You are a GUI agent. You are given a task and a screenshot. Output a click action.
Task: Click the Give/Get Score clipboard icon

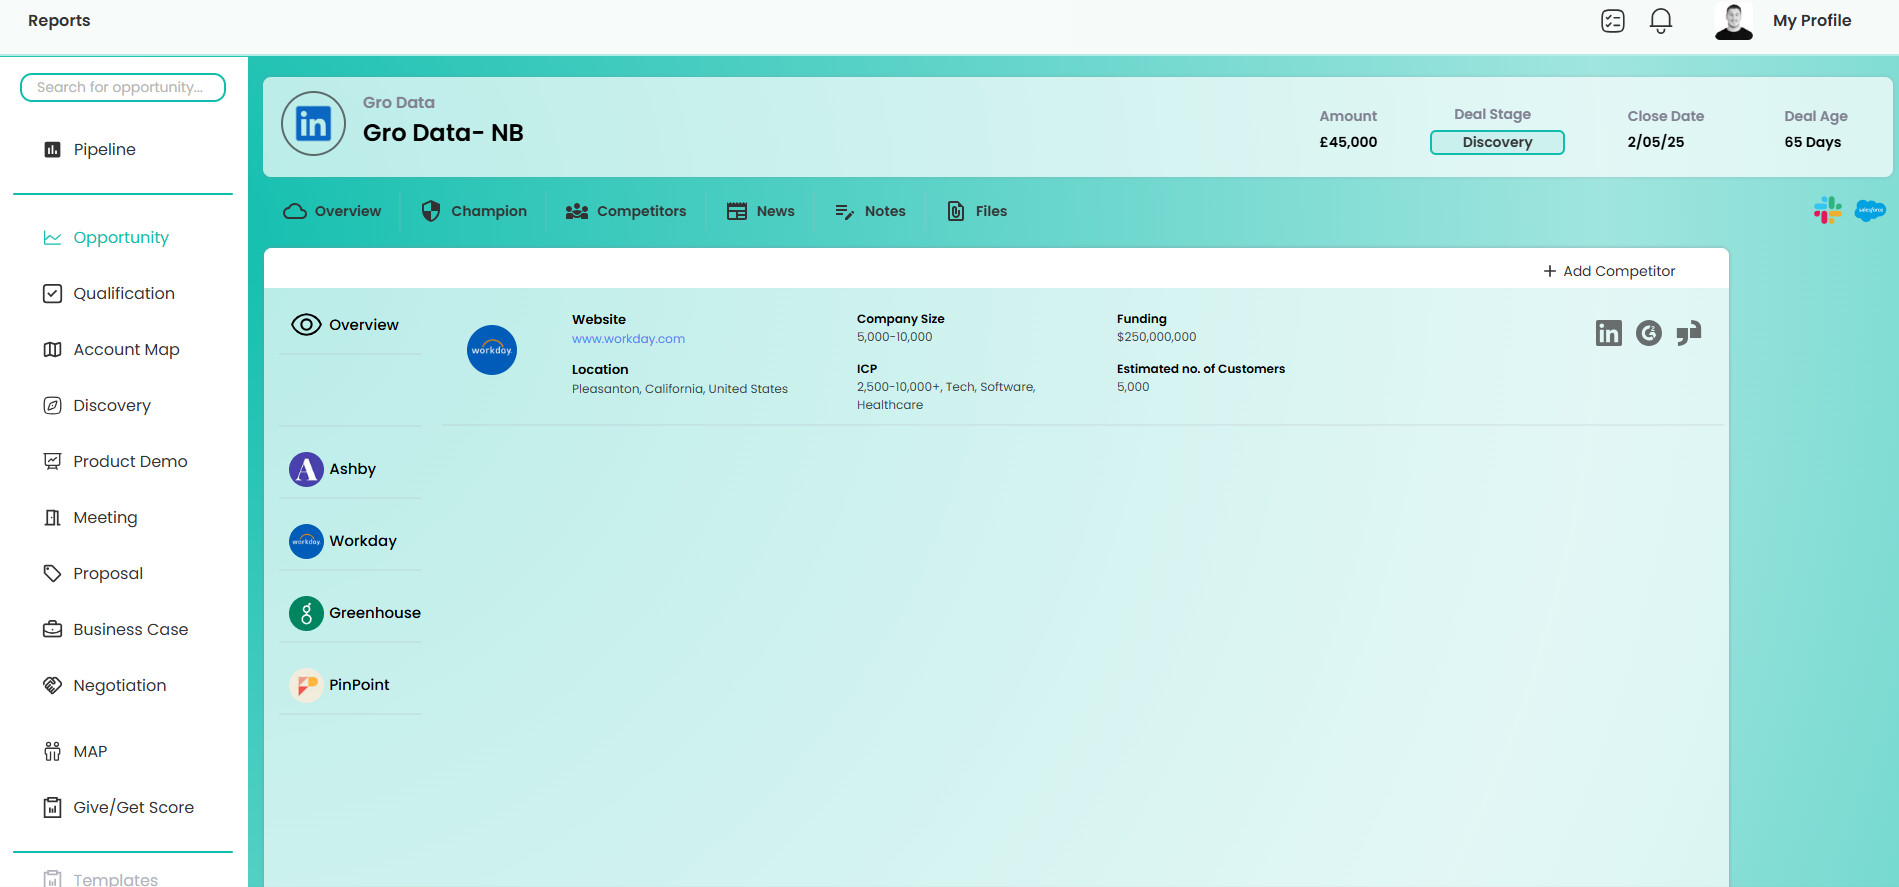53,807
